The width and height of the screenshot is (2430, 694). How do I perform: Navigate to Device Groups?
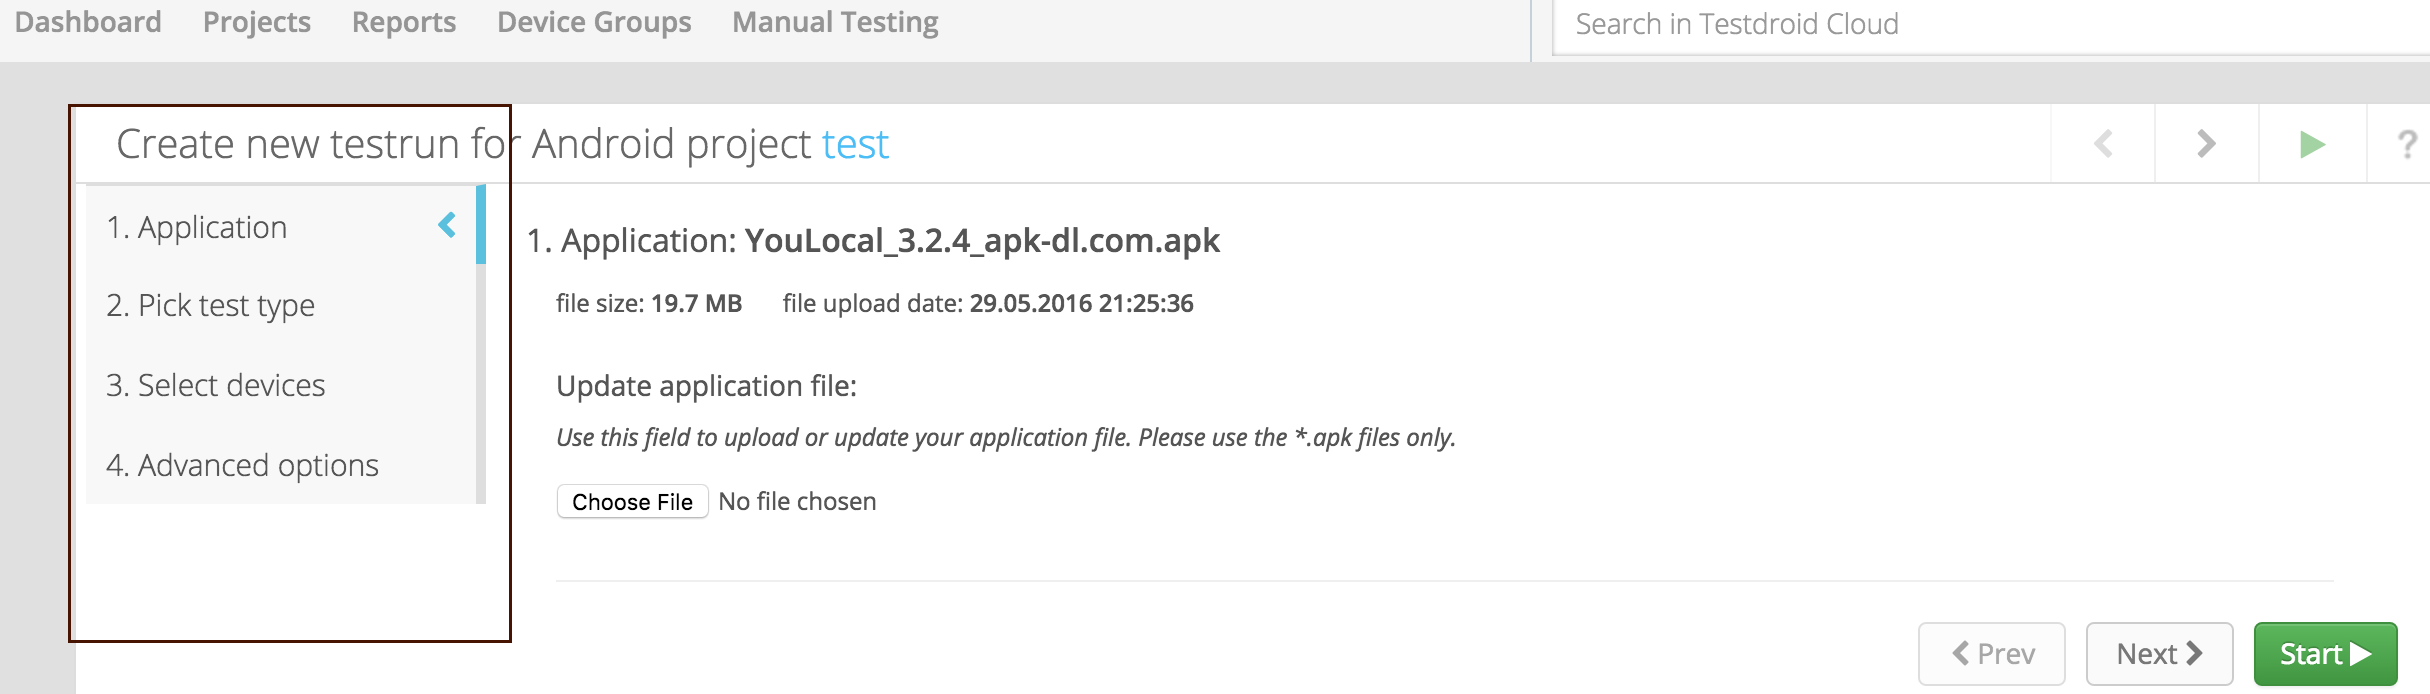click(x=594, y=22)
